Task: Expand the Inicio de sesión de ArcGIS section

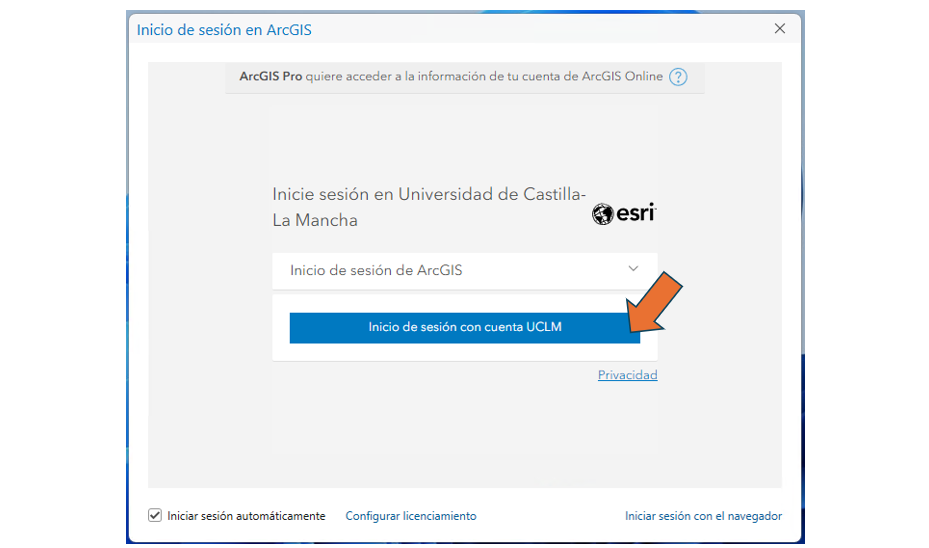Action: [464, 271]
